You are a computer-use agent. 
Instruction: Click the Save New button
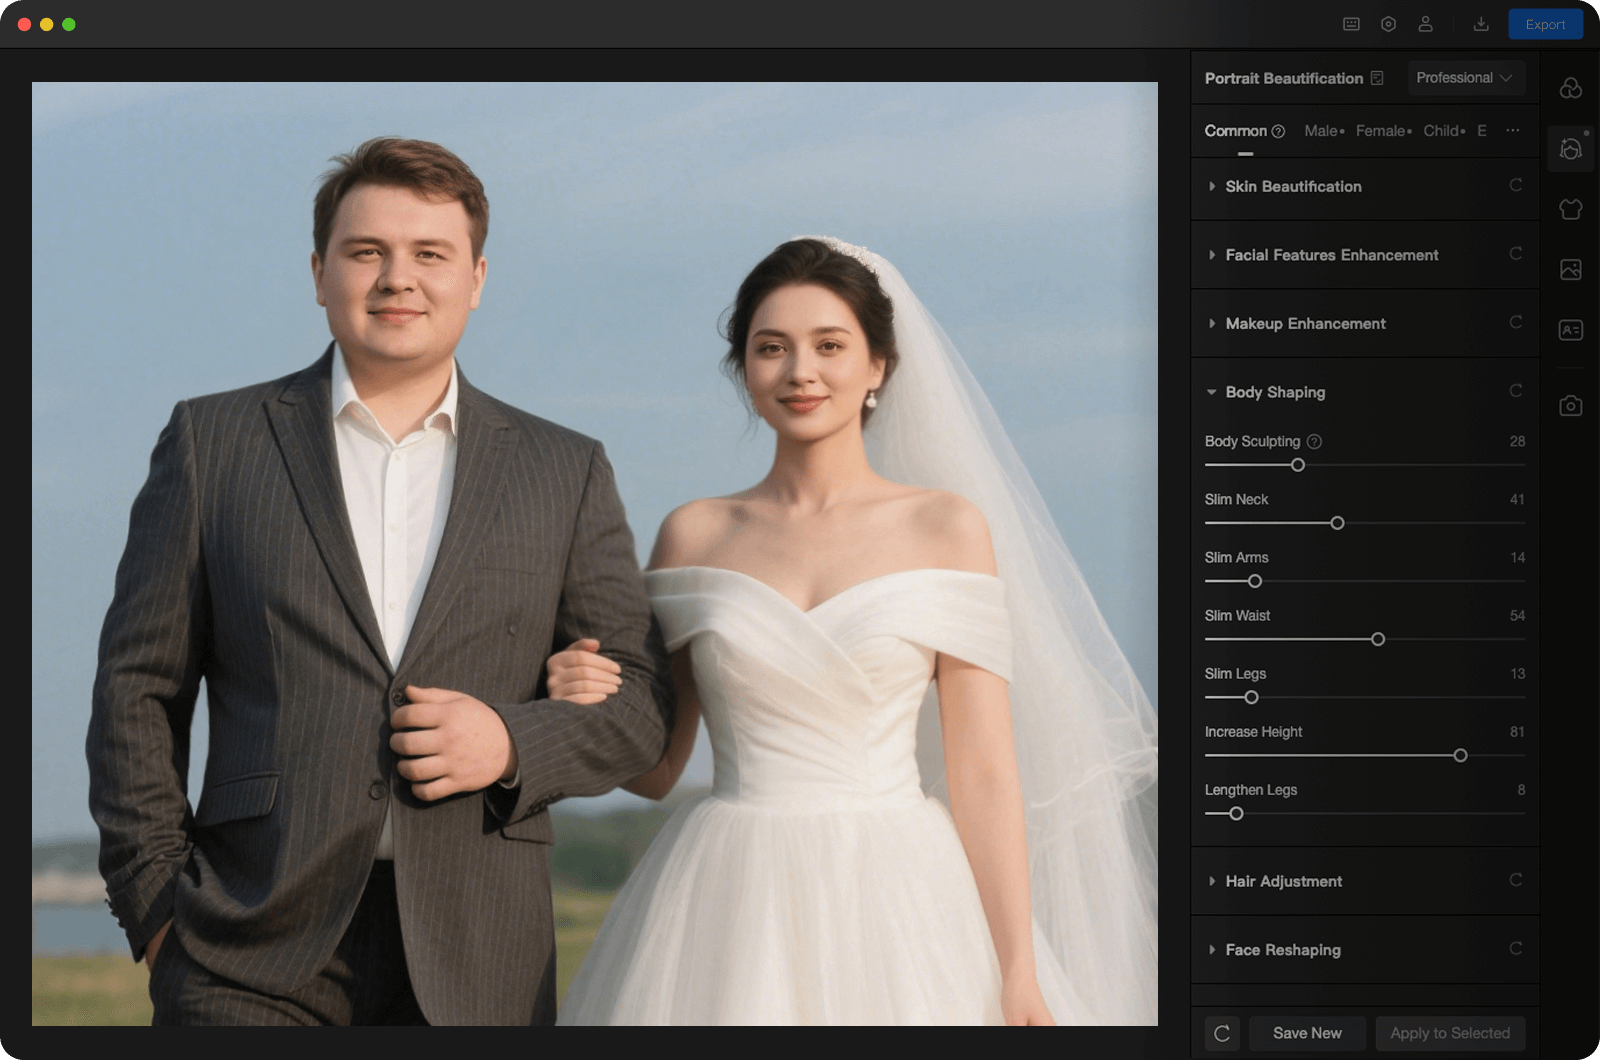pos(1307,1033)
